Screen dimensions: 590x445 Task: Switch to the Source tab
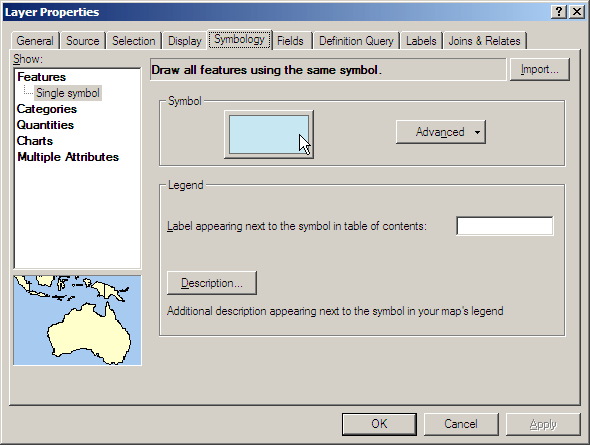click(83, 41)
